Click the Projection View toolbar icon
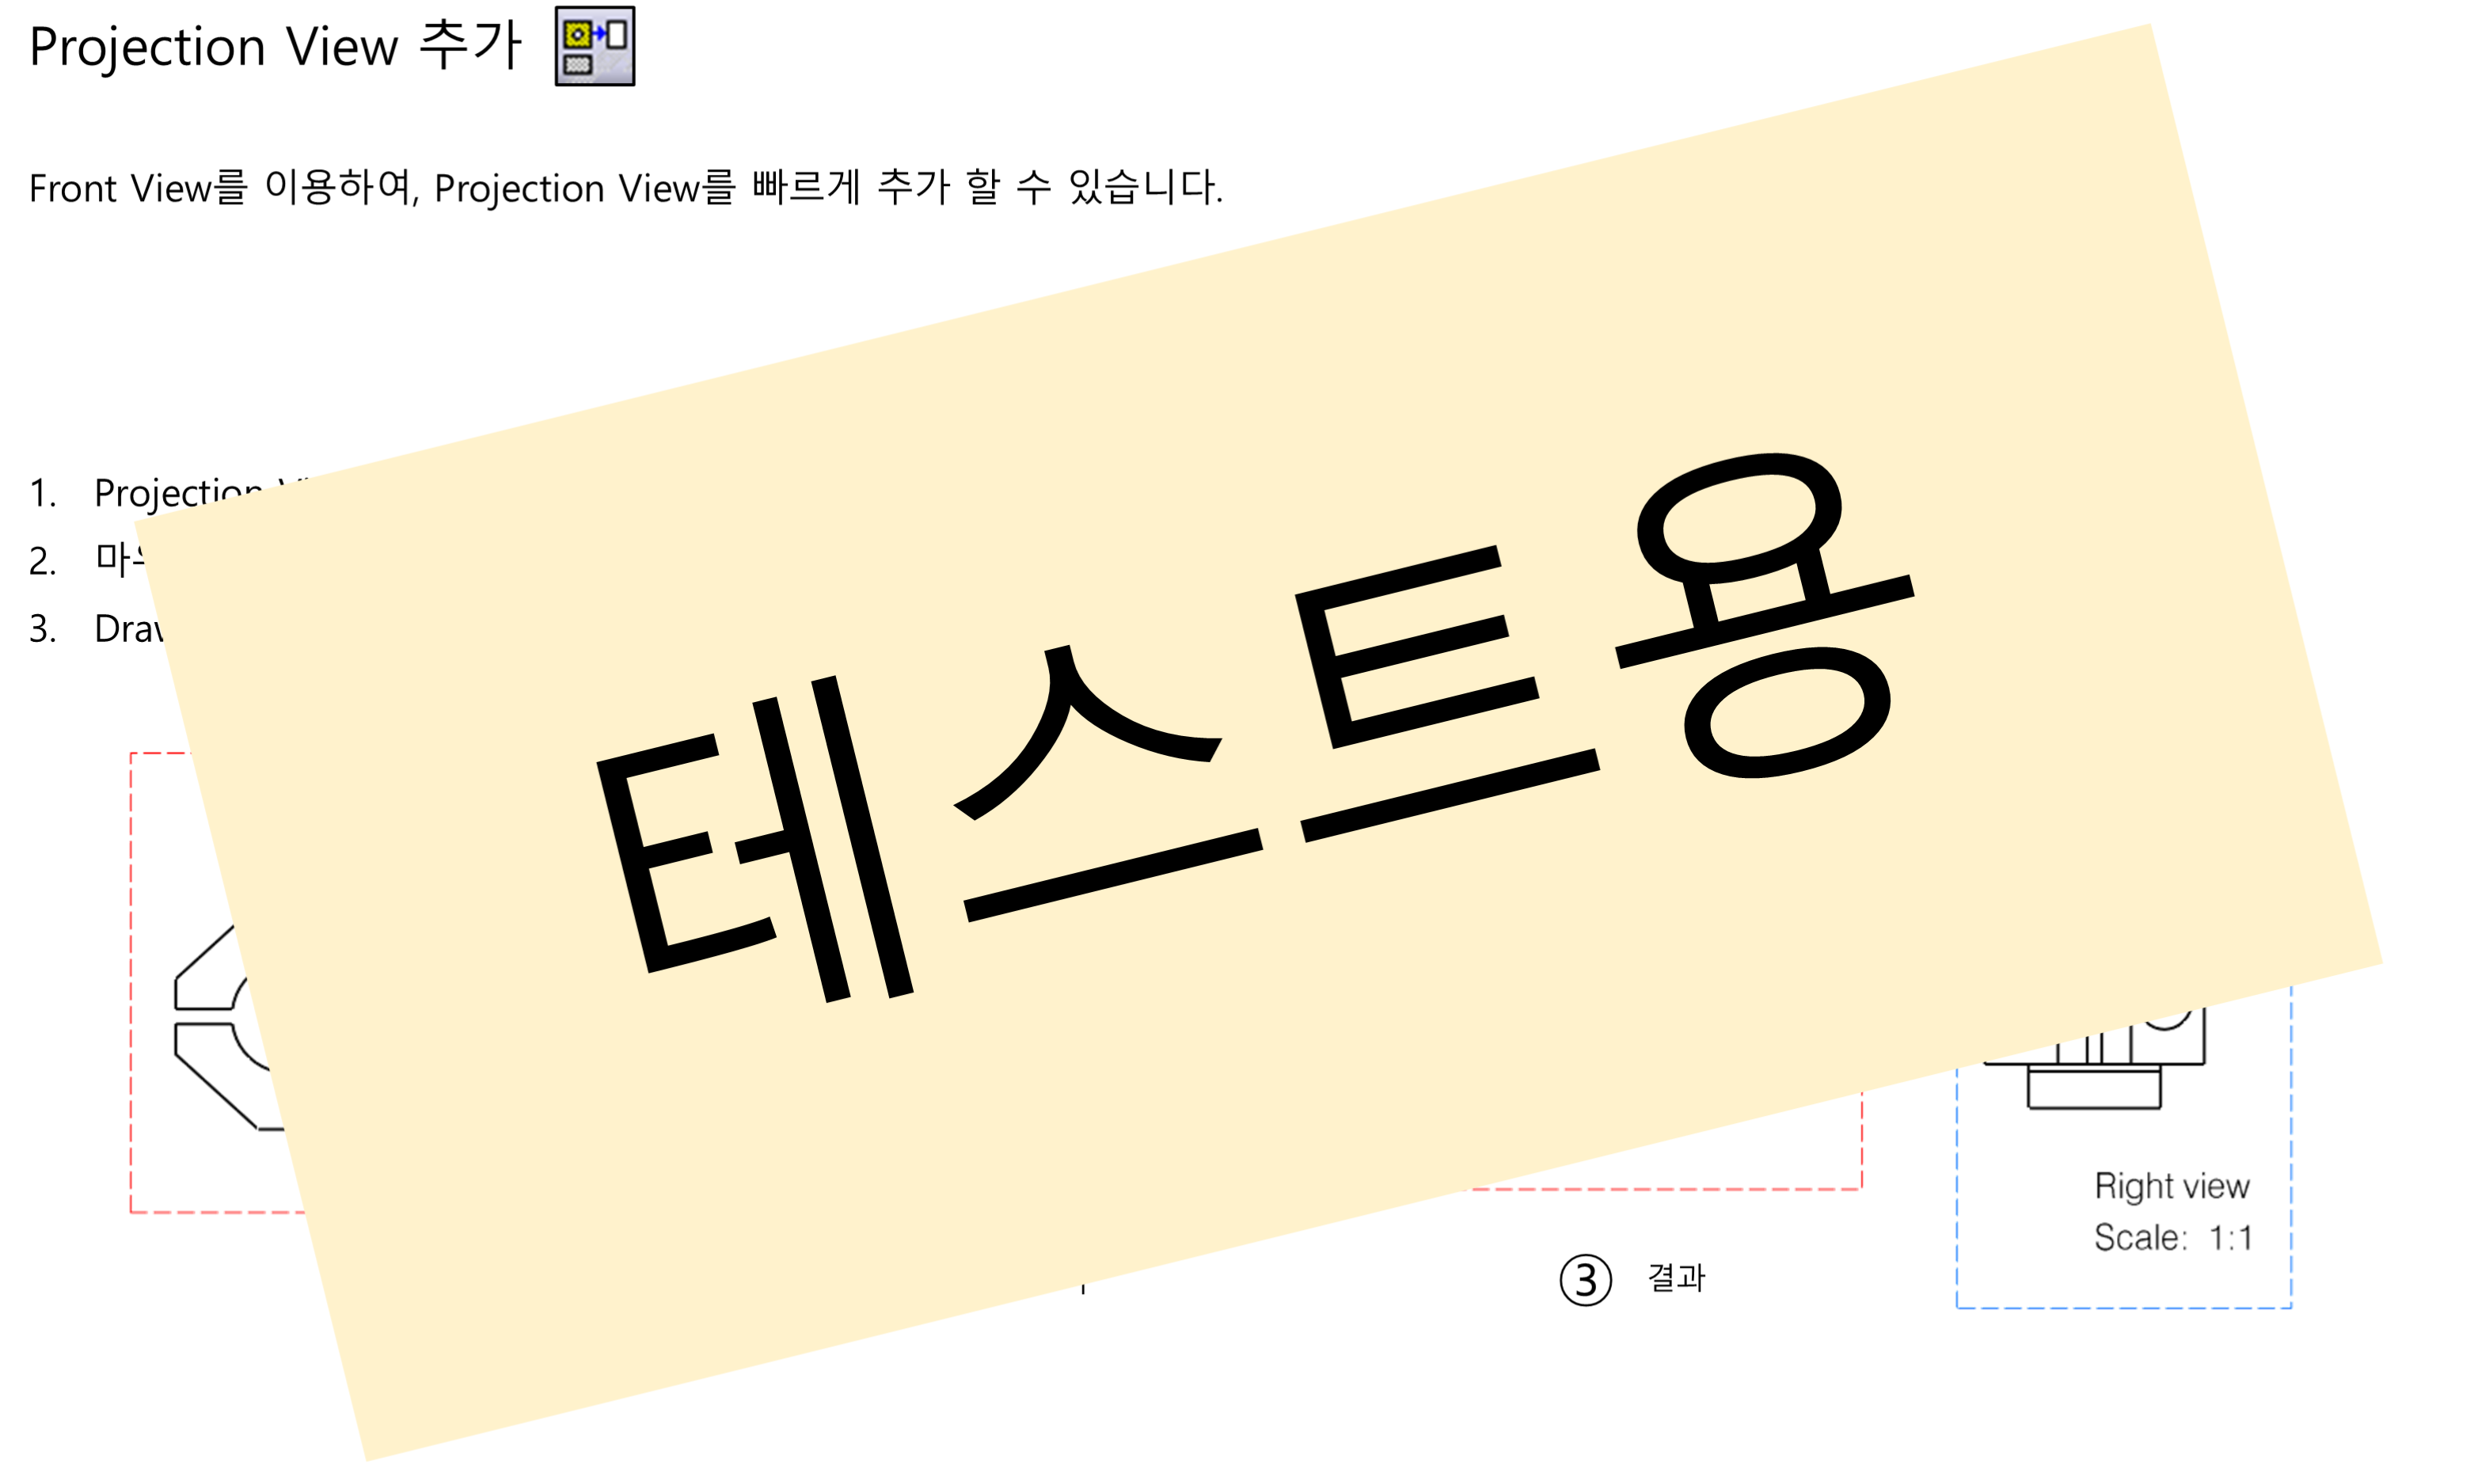The height and width of the screenshot is (1484, 2474). pyautogui.click(x=595, y=46)
